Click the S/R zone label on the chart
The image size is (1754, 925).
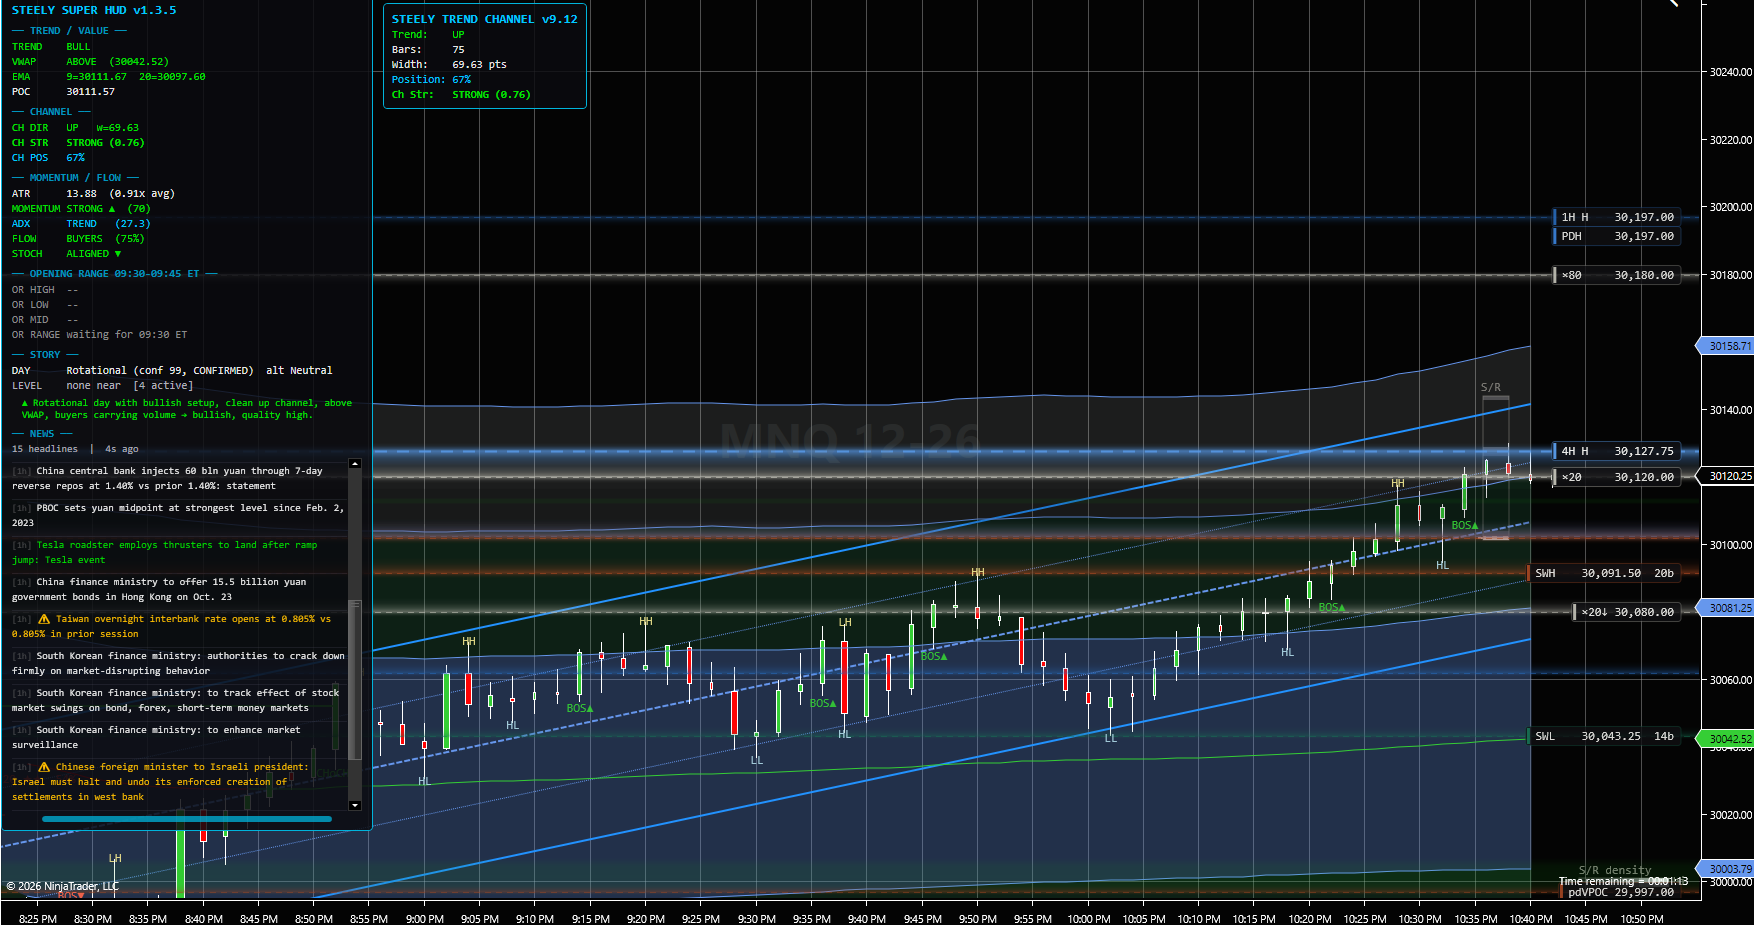coord(1491,387)
